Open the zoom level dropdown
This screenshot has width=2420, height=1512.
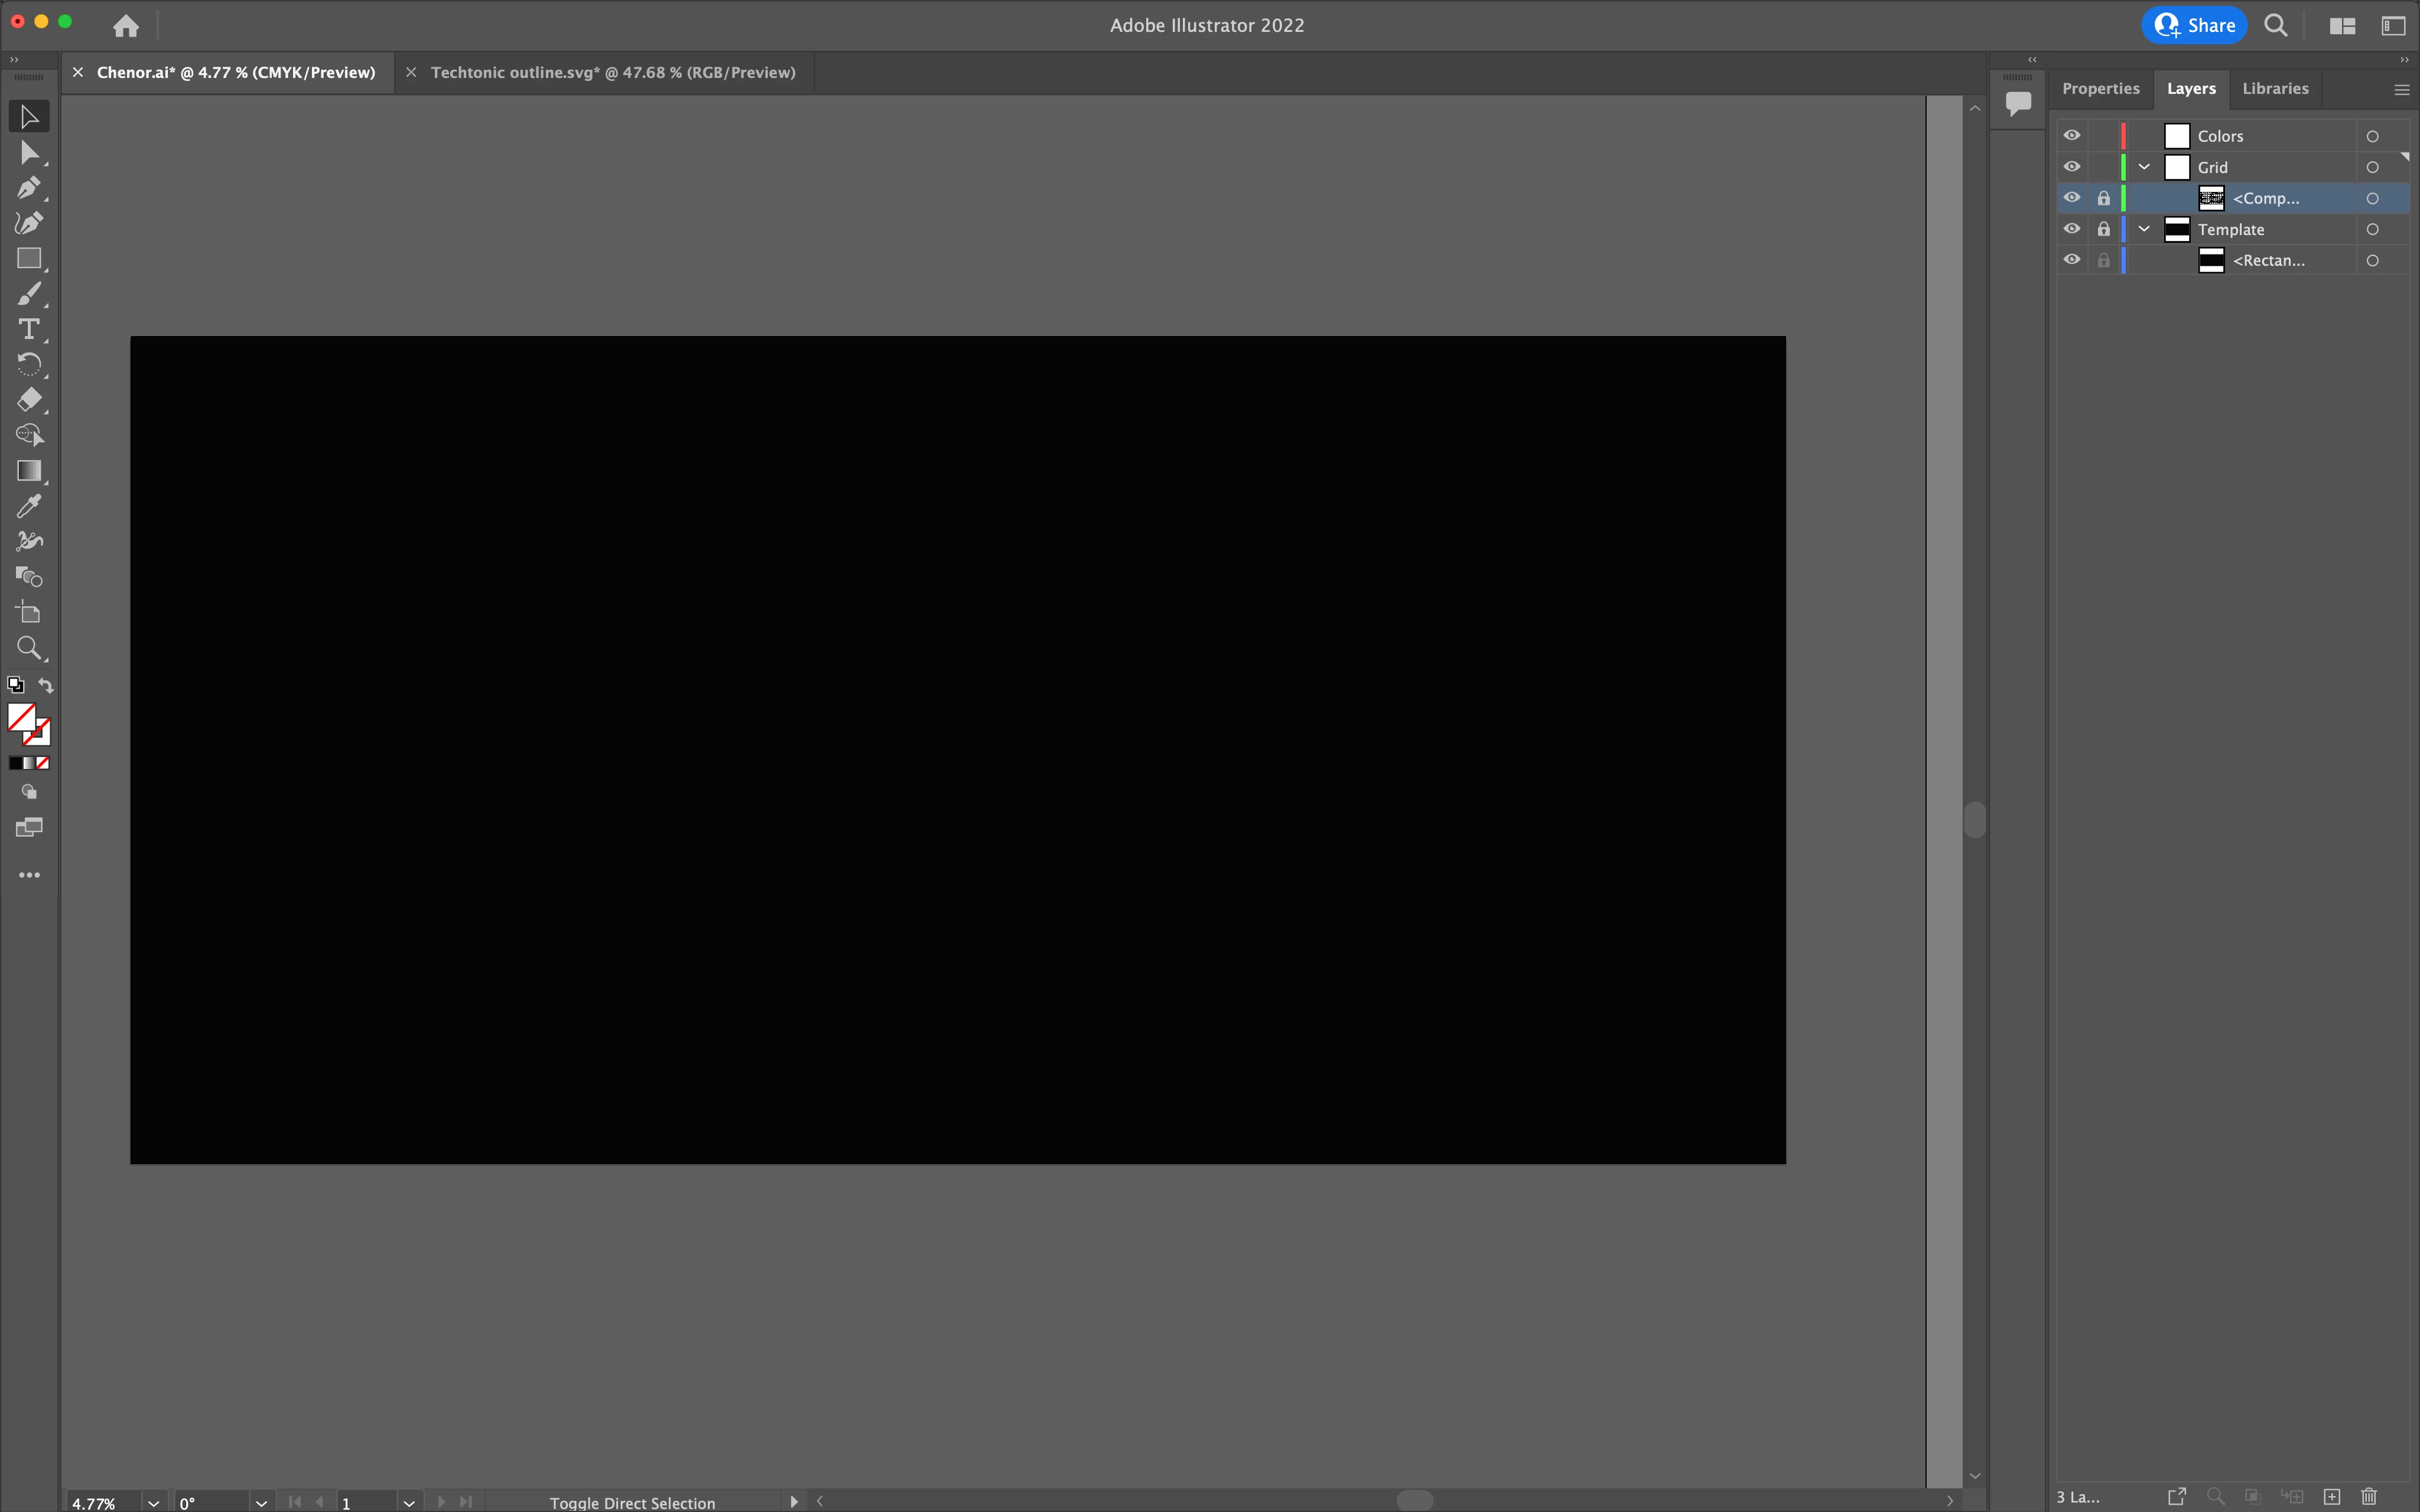point(153,1502)
